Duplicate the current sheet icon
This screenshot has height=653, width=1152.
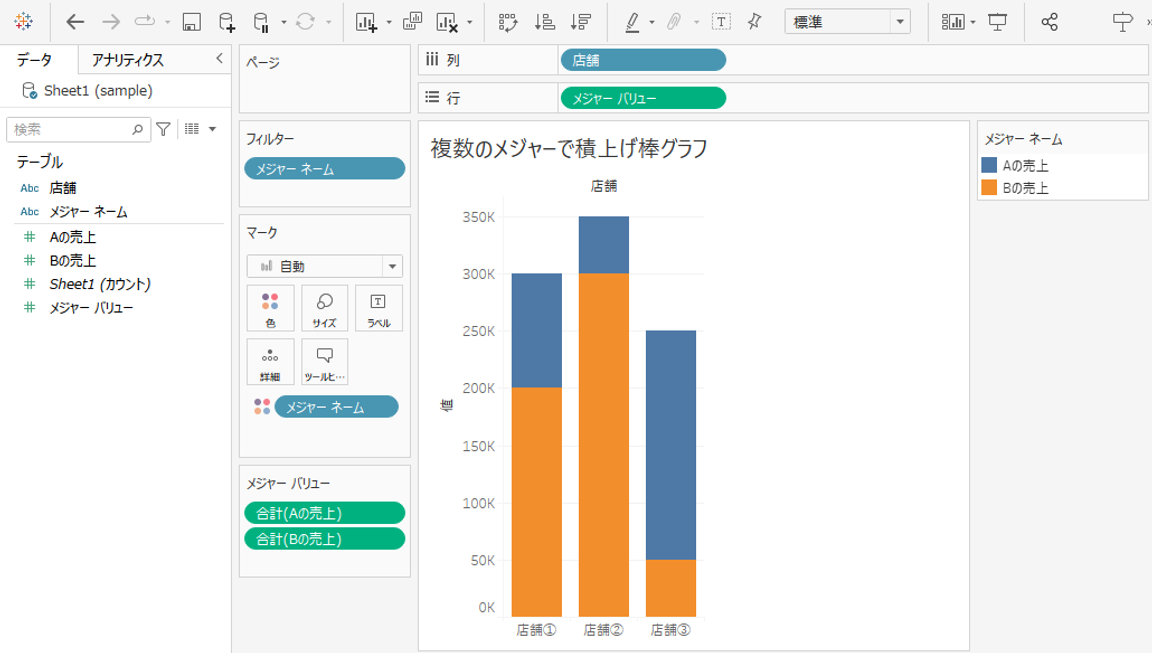pos(412,21)
